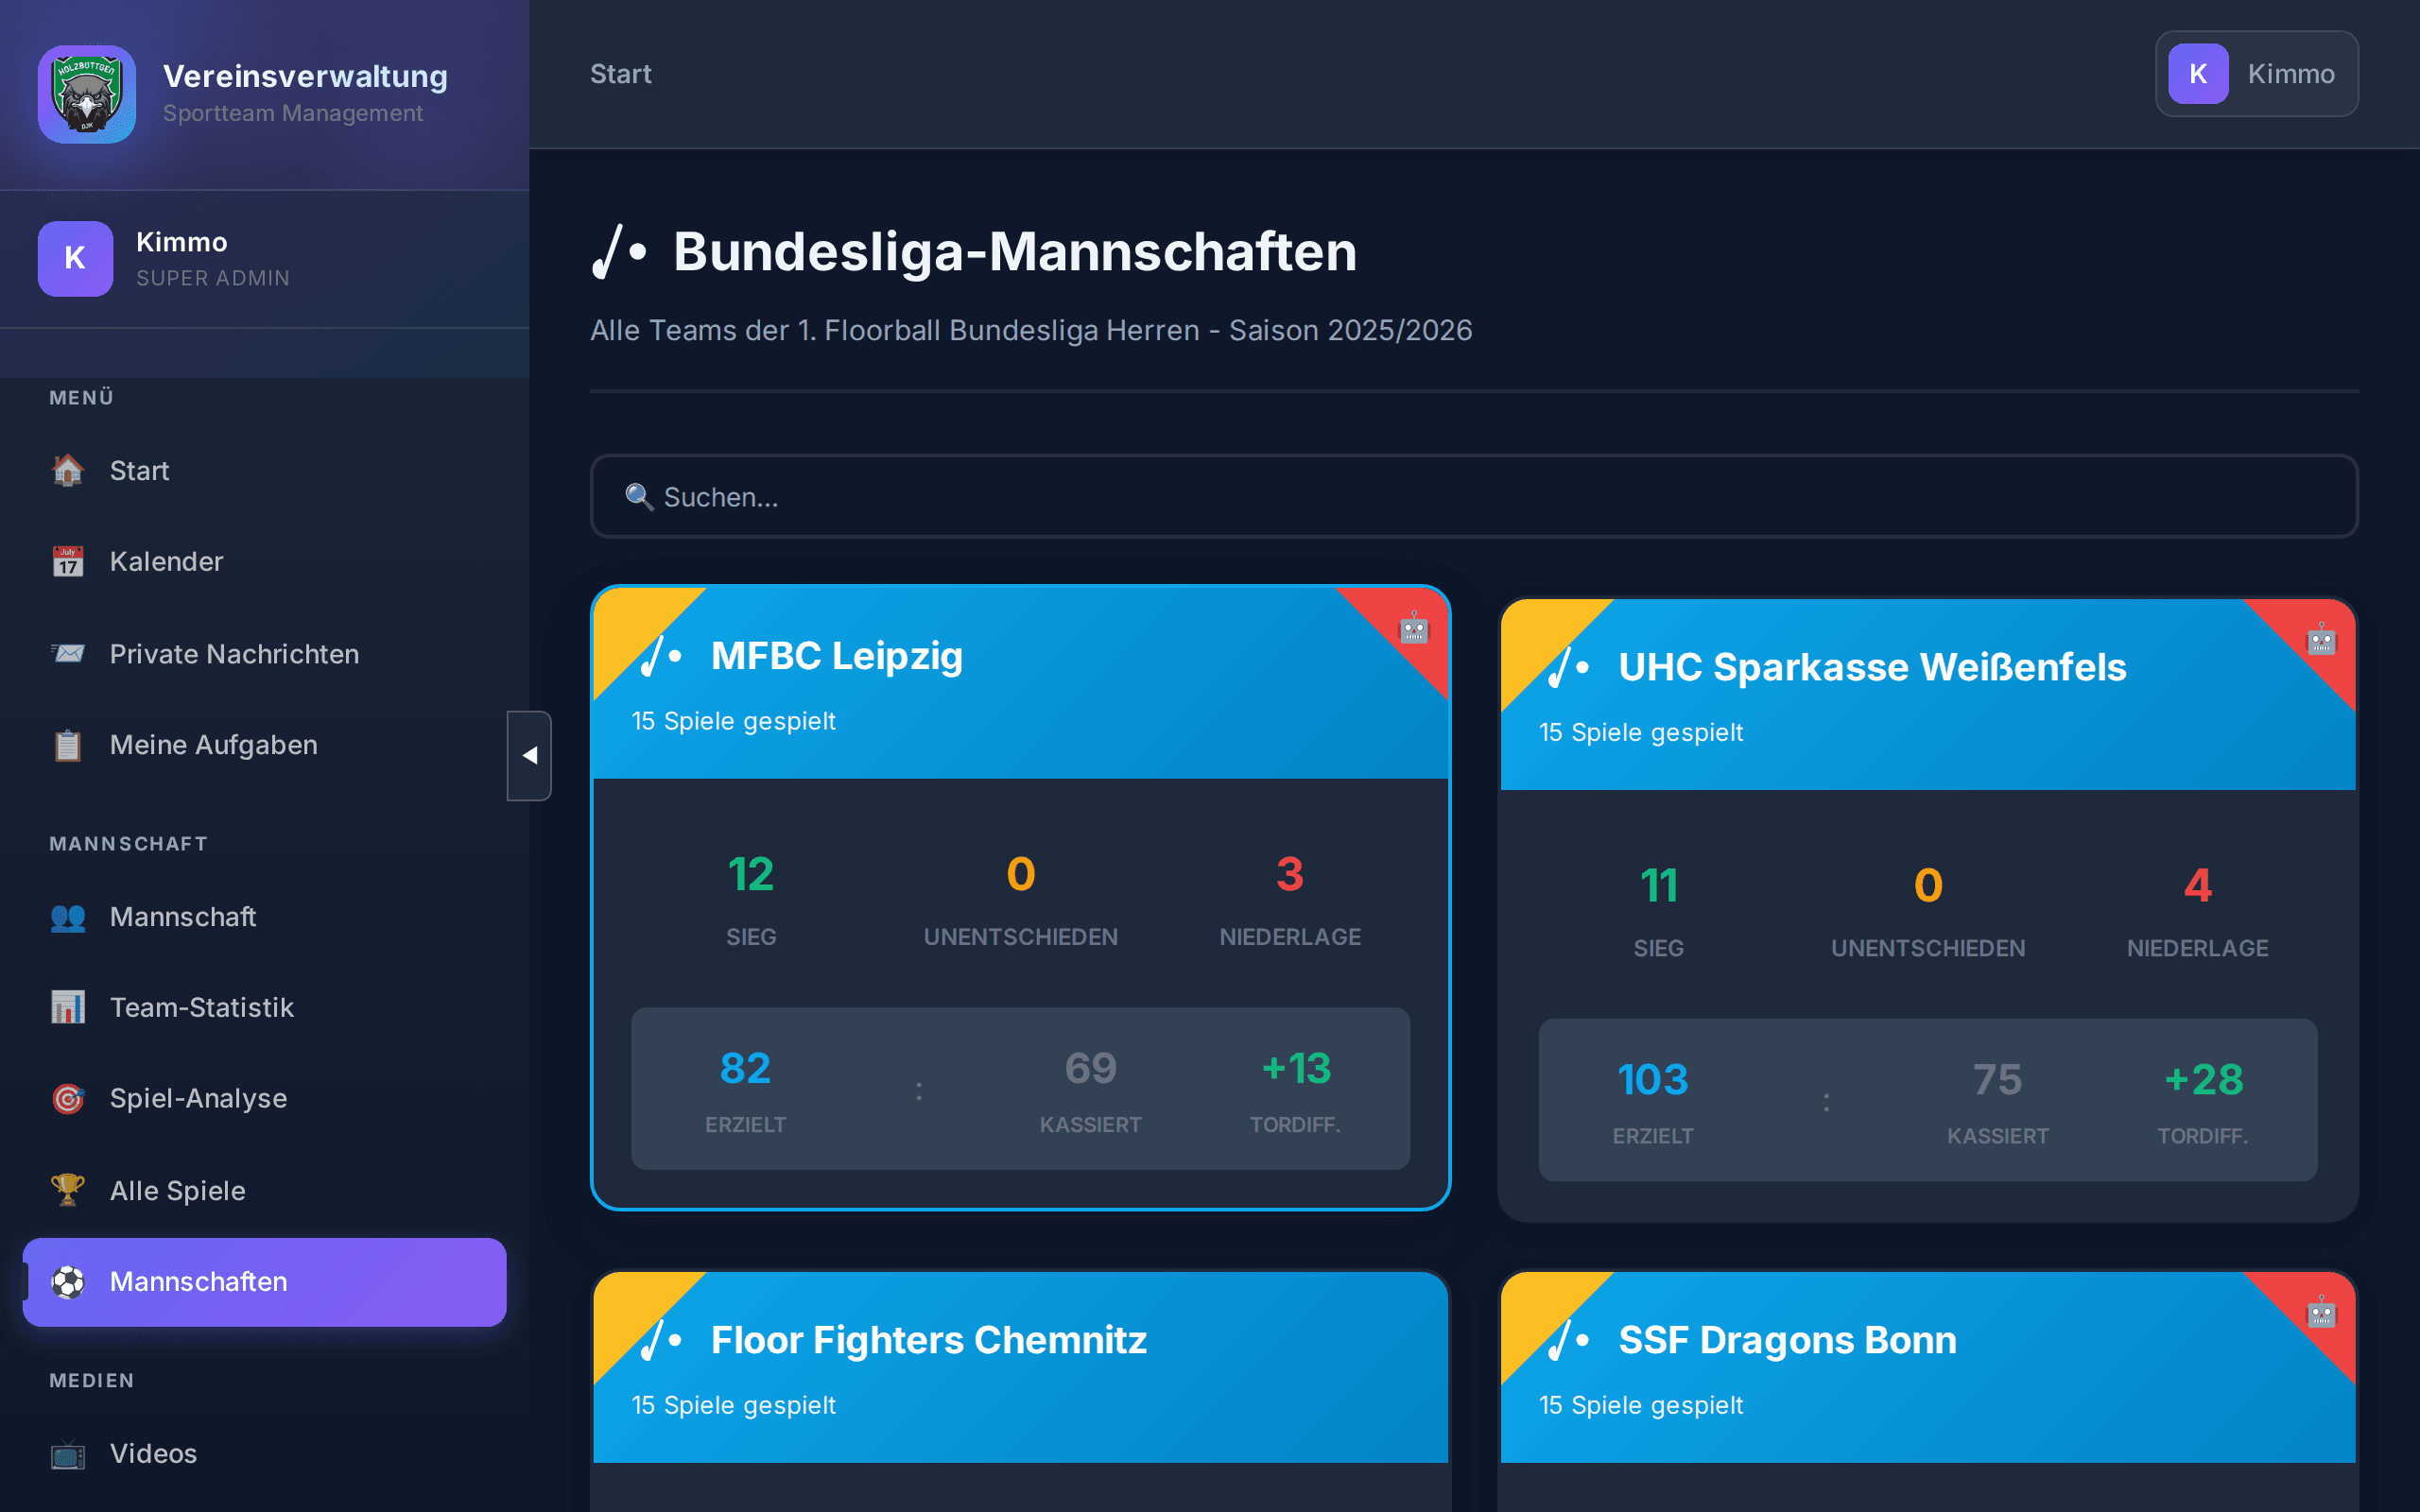
Task: Click MFBC Leipzig's 0 Unentschieden value
Action: [1021, 875]
